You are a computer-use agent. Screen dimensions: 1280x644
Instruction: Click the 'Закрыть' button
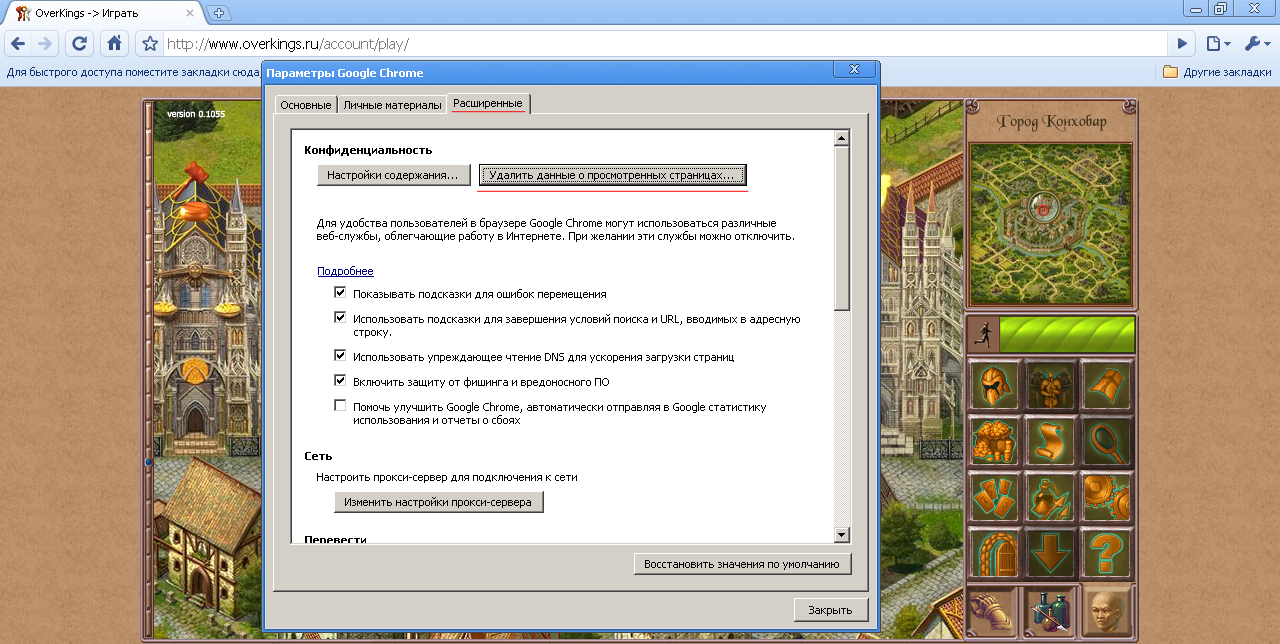point(831,610)
